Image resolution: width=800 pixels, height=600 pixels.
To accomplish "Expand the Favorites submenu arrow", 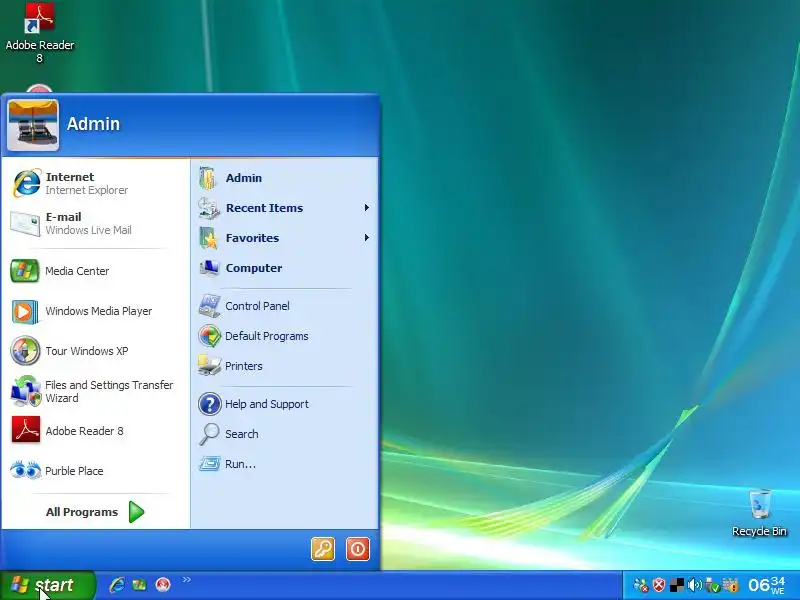I will 366,238.
